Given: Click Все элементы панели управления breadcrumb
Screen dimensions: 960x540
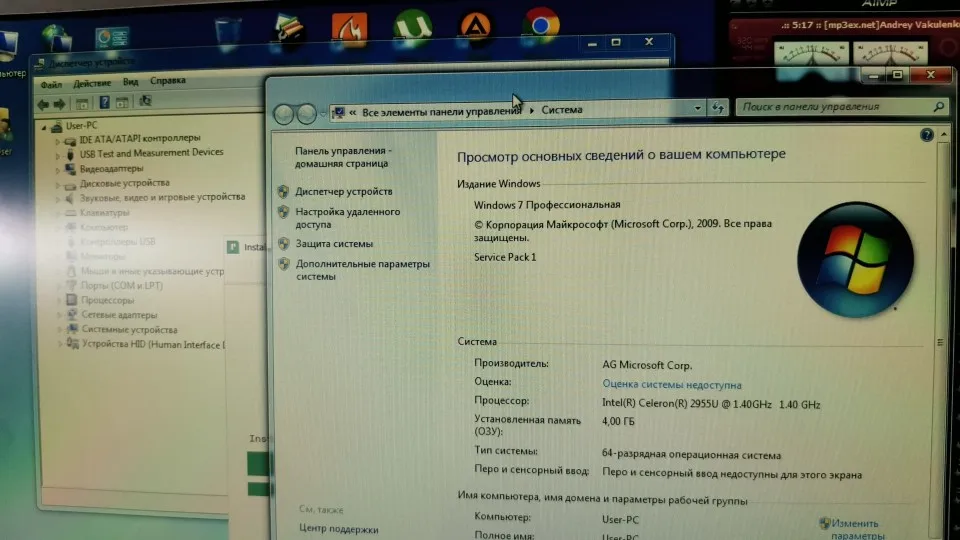Looking at the screenshot, I should [x=441, y=112].
